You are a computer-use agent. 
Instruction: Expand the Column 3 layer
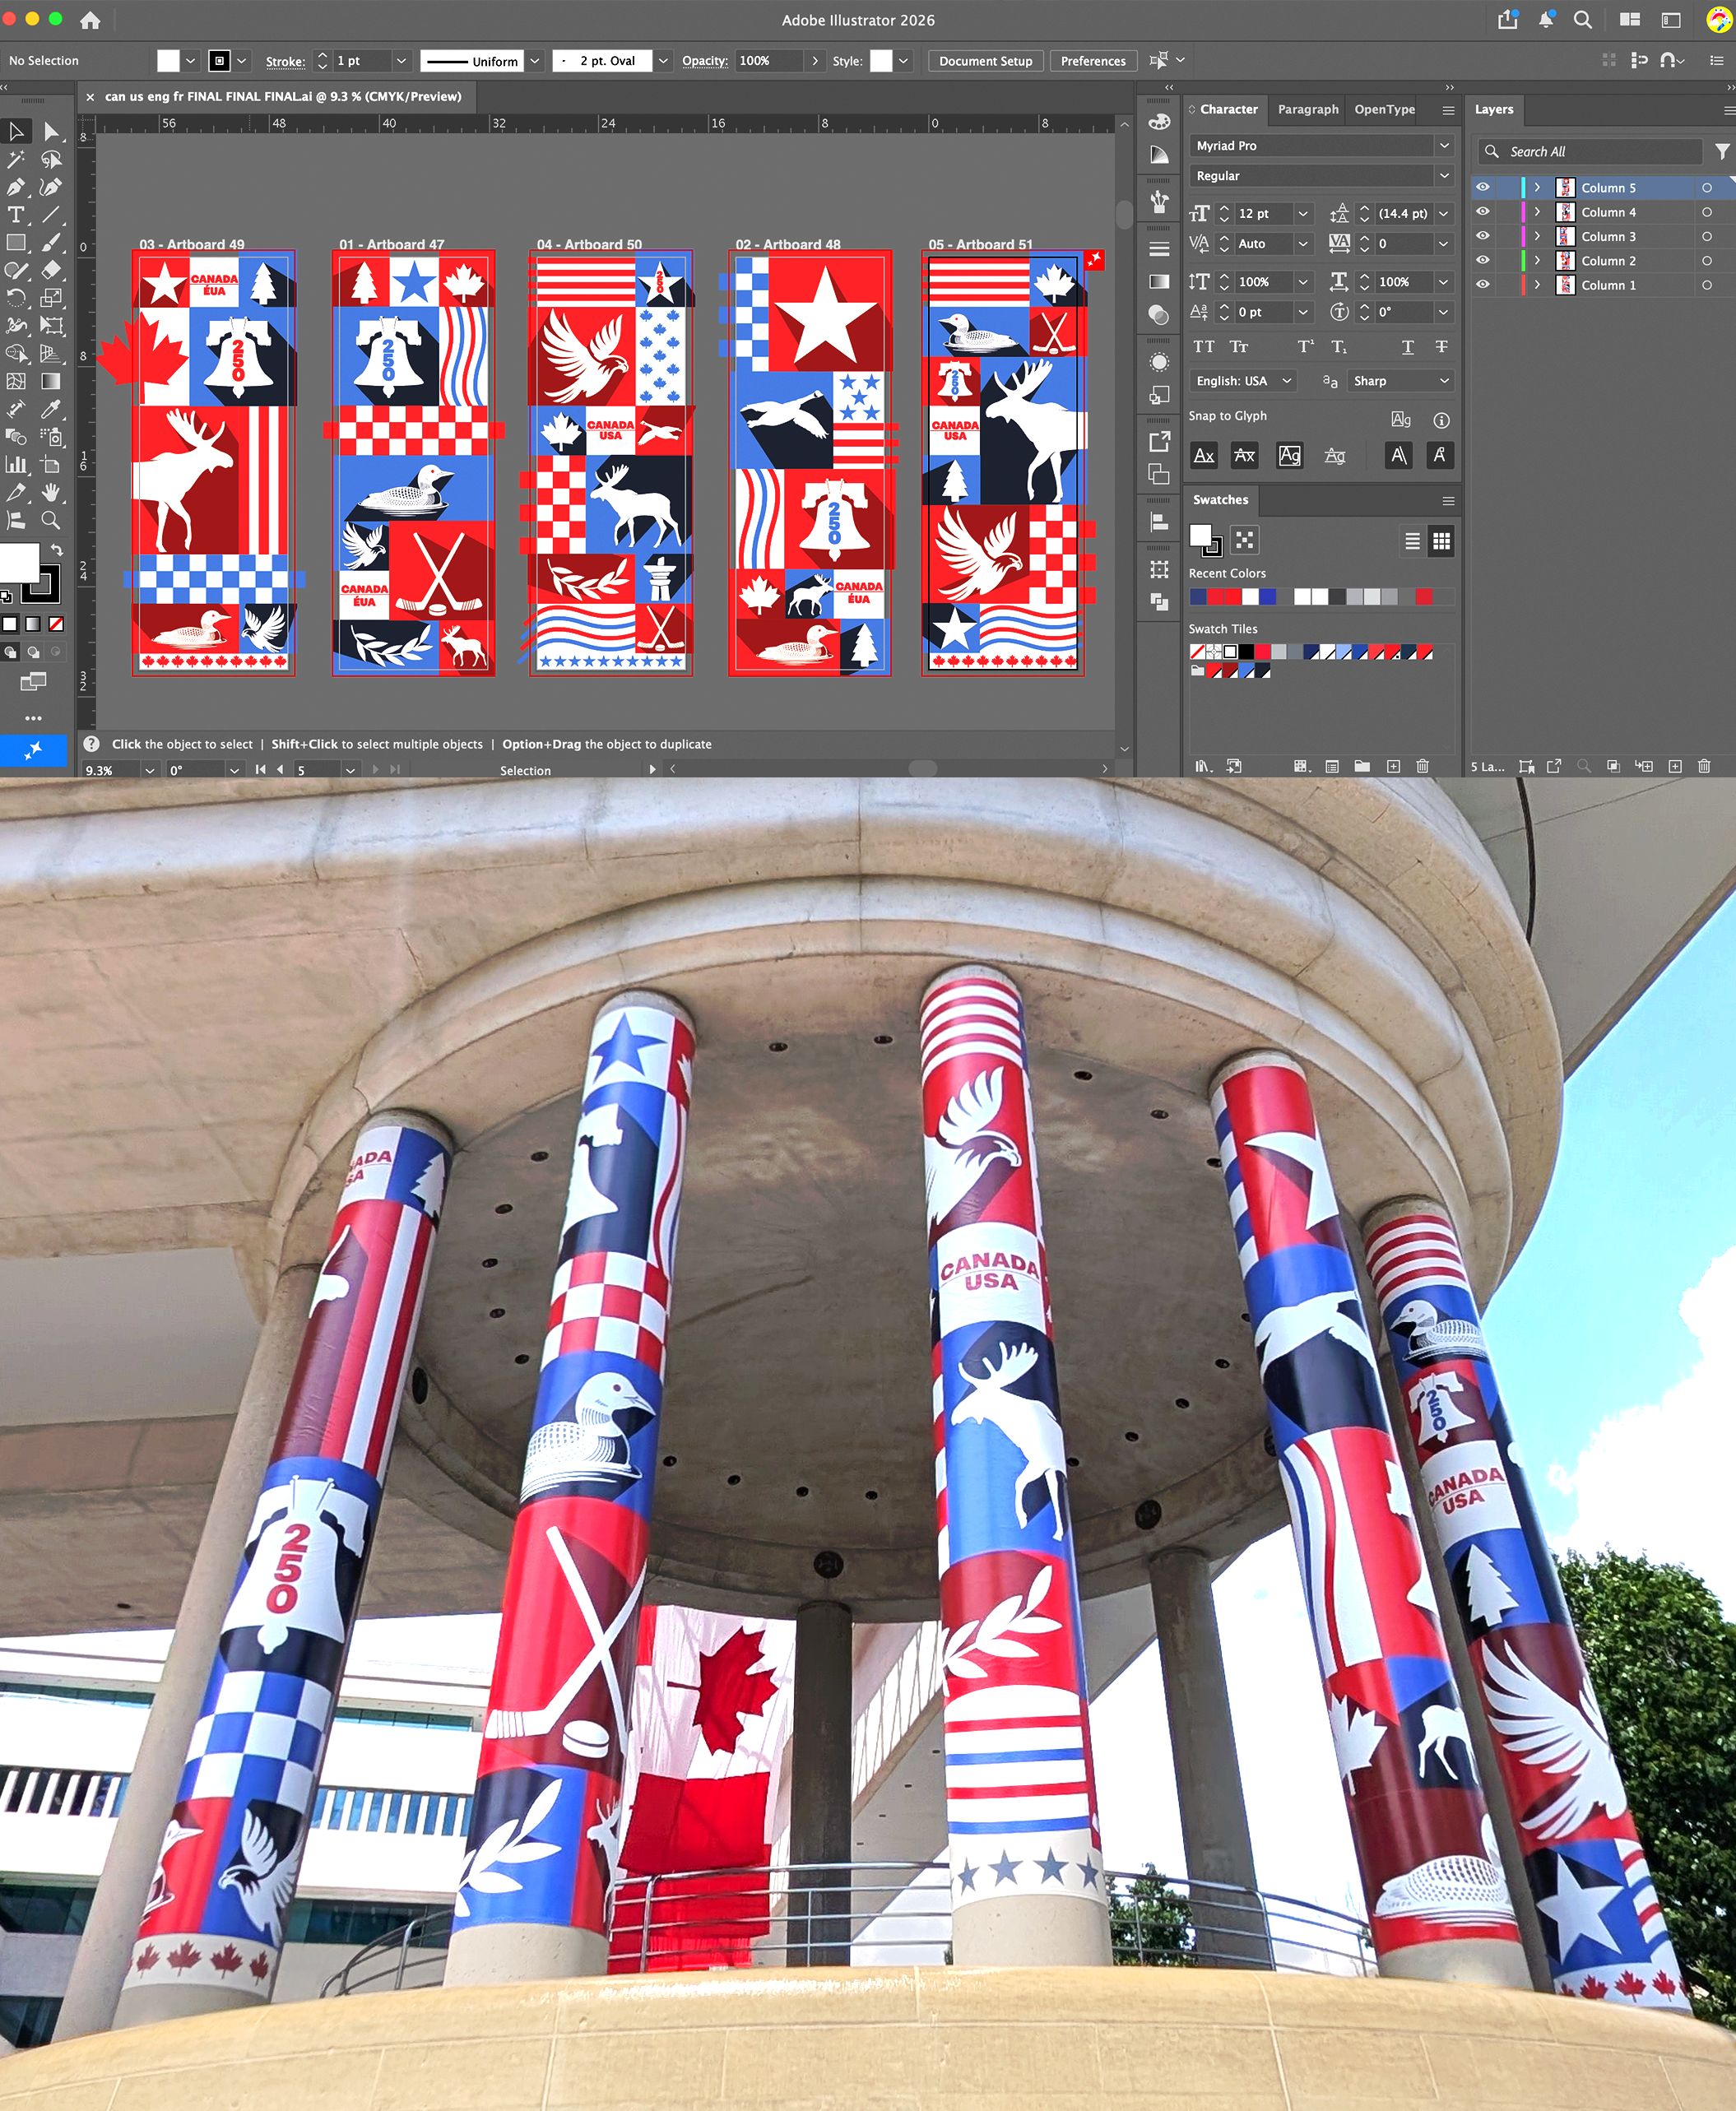pyautogui.click(x=1537, y=236)
